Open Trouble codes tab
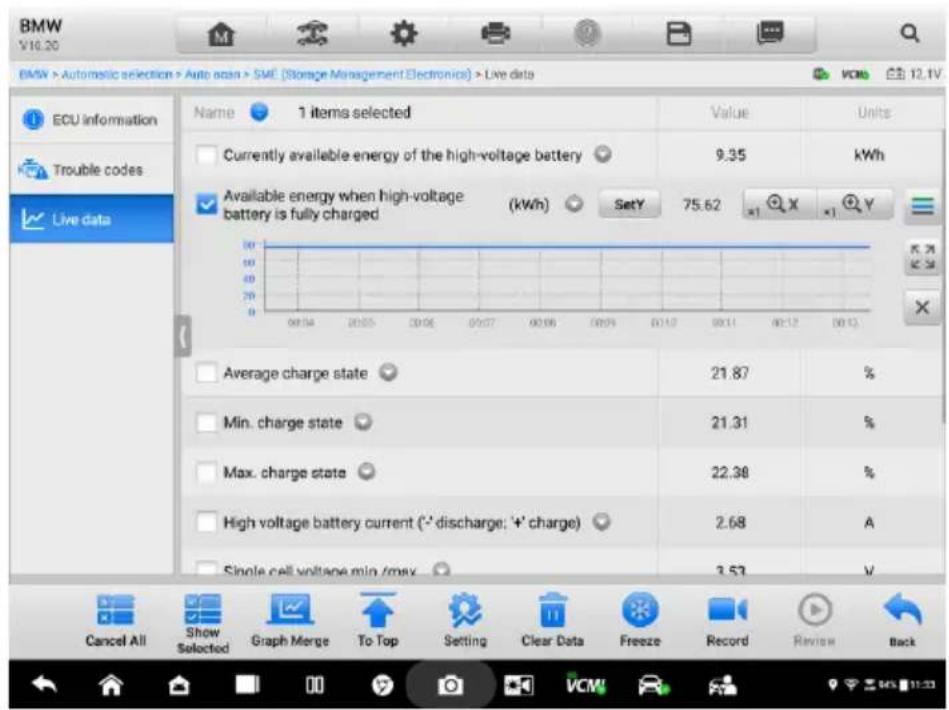The image size is (949, 710). 91,169
